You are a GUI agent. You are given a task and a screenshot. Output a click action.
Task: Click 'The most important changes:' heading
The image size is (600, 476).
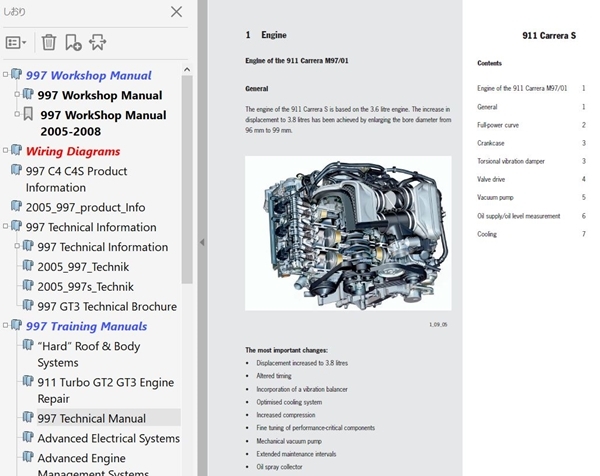point(287,350)
